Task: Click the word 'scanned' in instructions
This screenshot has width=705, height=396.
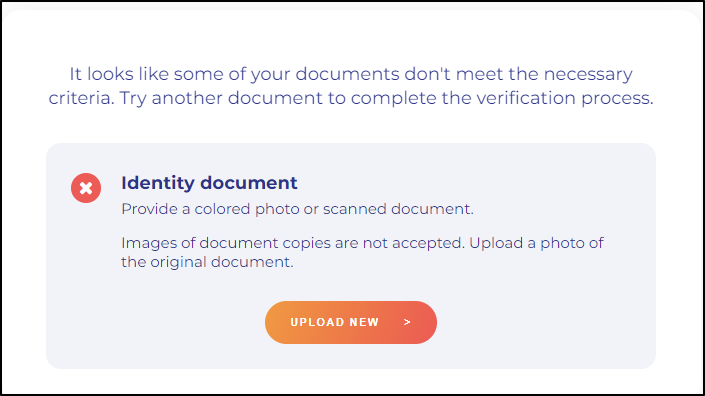Action: [x=355, y=209]
